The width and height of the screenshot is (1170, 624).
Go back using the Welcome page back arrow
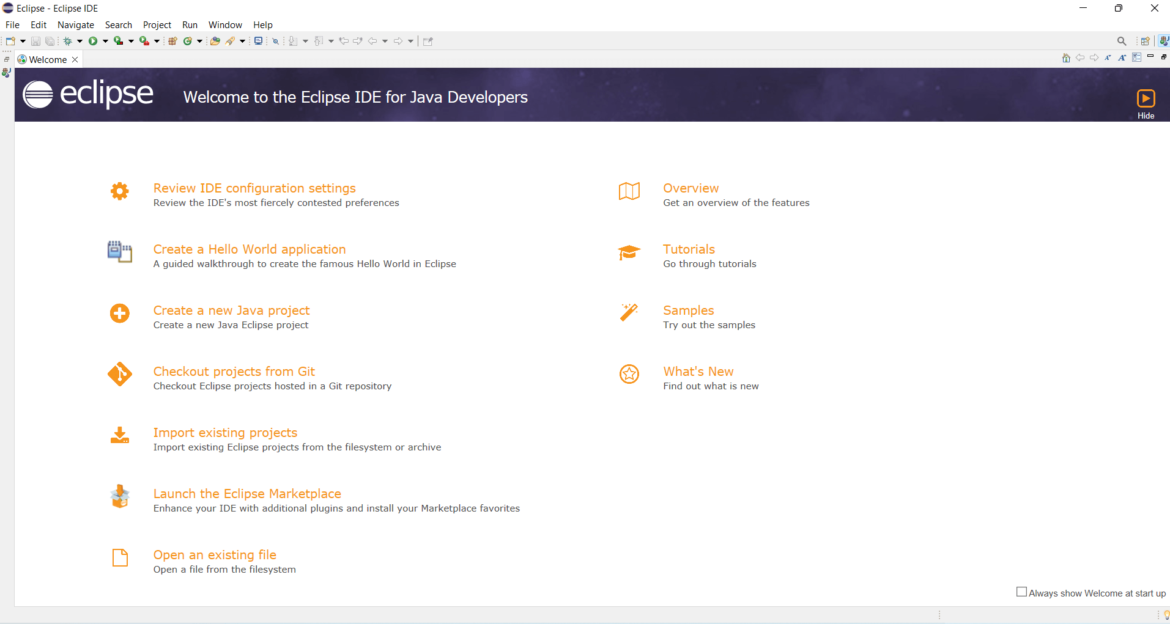click(1080, 57)
